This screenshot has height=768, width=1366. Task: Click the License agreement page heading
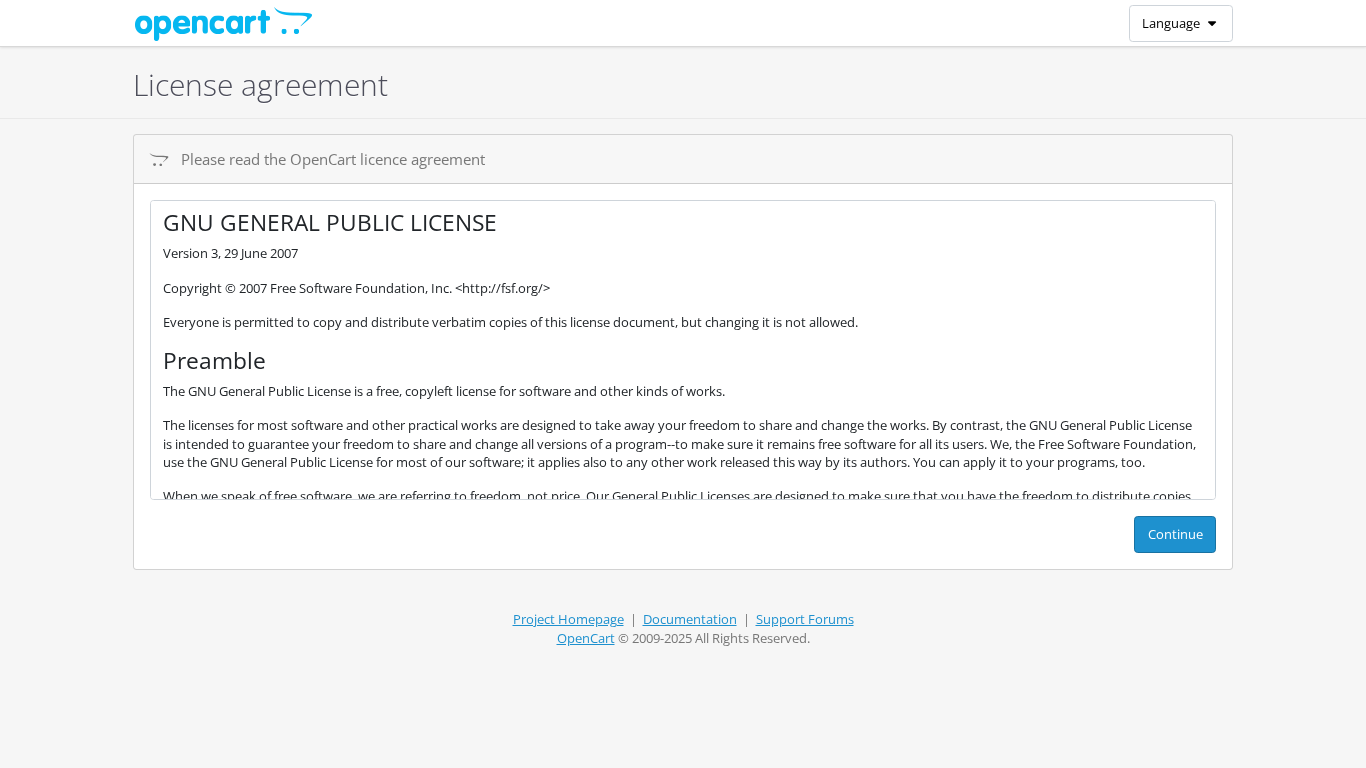260,85
